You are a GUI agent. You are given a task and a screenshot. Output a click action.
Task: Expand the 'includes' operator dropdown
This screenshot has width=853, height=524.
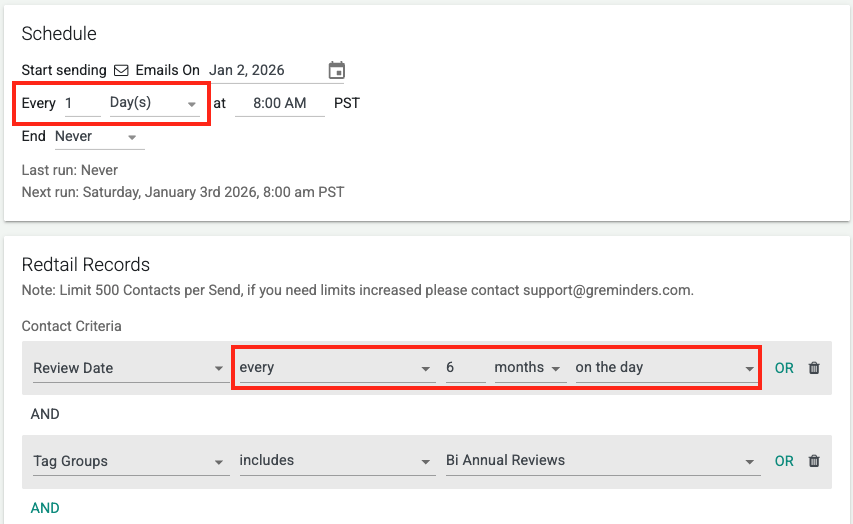point(335,461)
